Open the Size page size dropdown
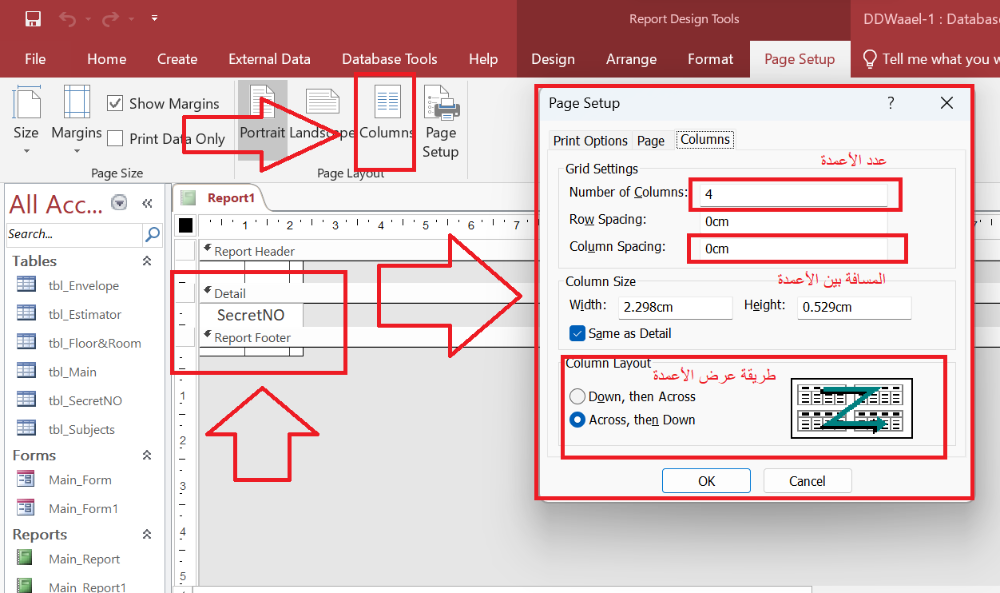The height and width of the screenshot is (593, 1000). click(x=26, y=121)
